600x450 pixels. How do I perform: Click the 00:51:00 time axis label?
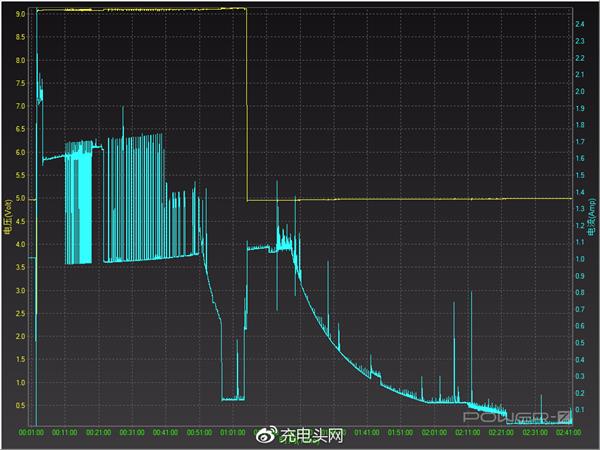200,433
